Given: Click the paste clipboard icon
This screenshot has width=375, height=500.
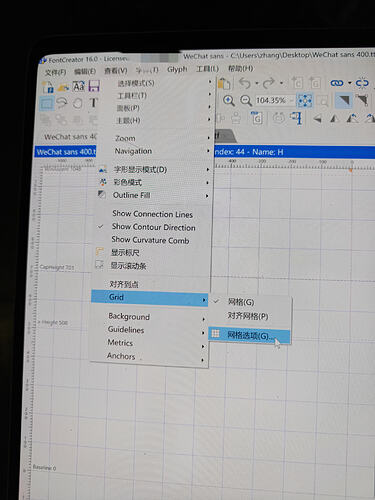Looking at the screenshot, I should [224, 83].
